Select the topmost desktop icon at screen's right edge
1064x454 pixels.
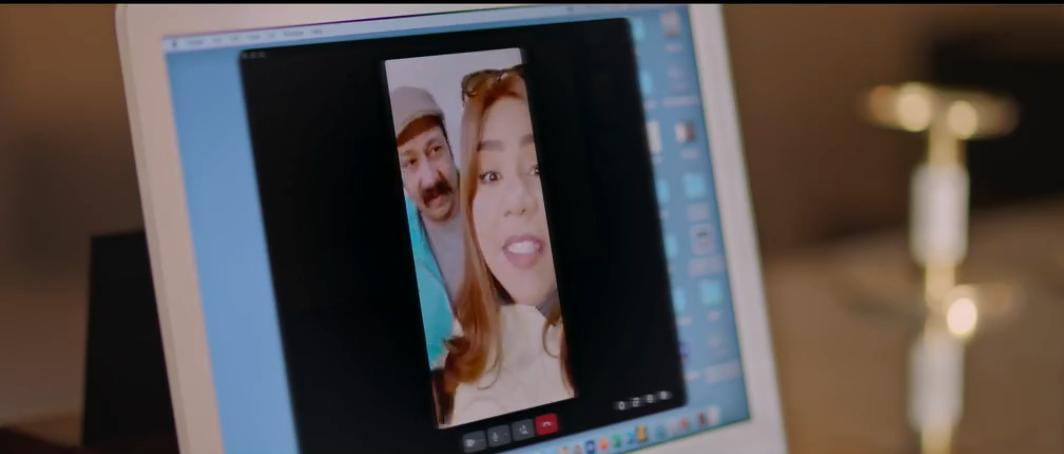tap(669, 22)
